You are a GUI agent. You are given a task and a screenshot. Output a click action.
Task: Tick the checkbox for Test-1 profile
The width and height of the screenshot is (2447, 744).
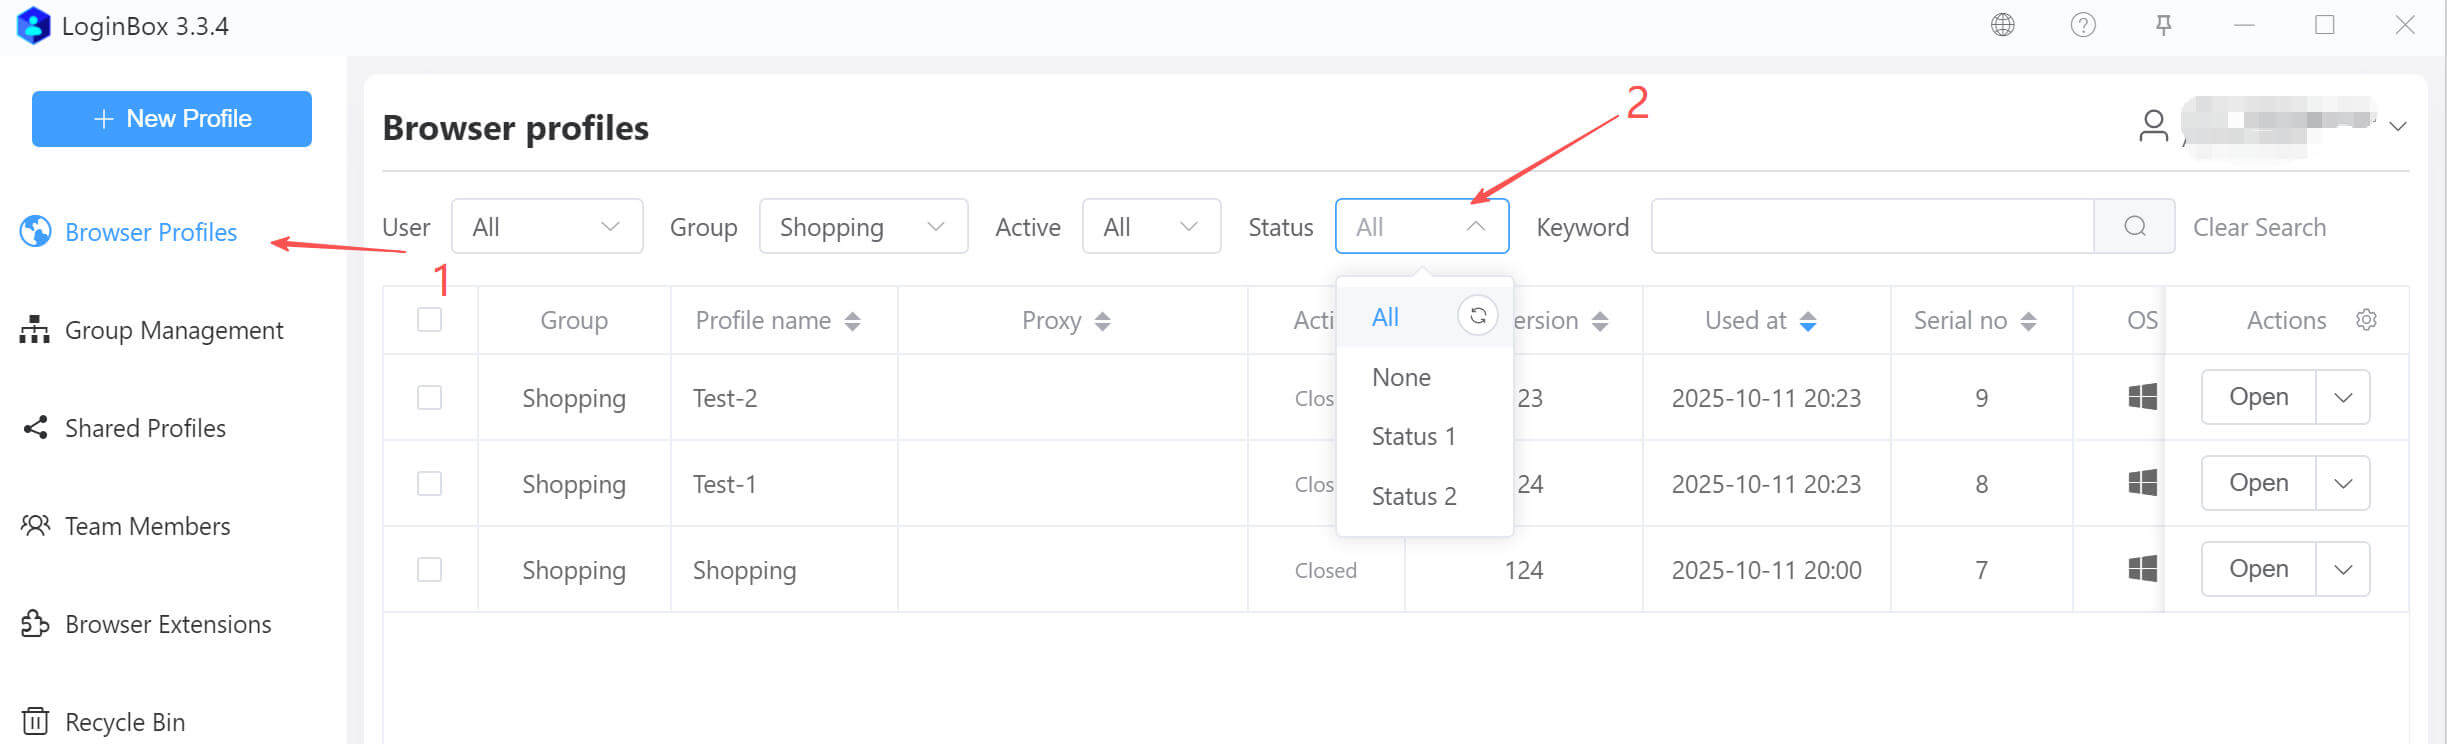[429, 484]
